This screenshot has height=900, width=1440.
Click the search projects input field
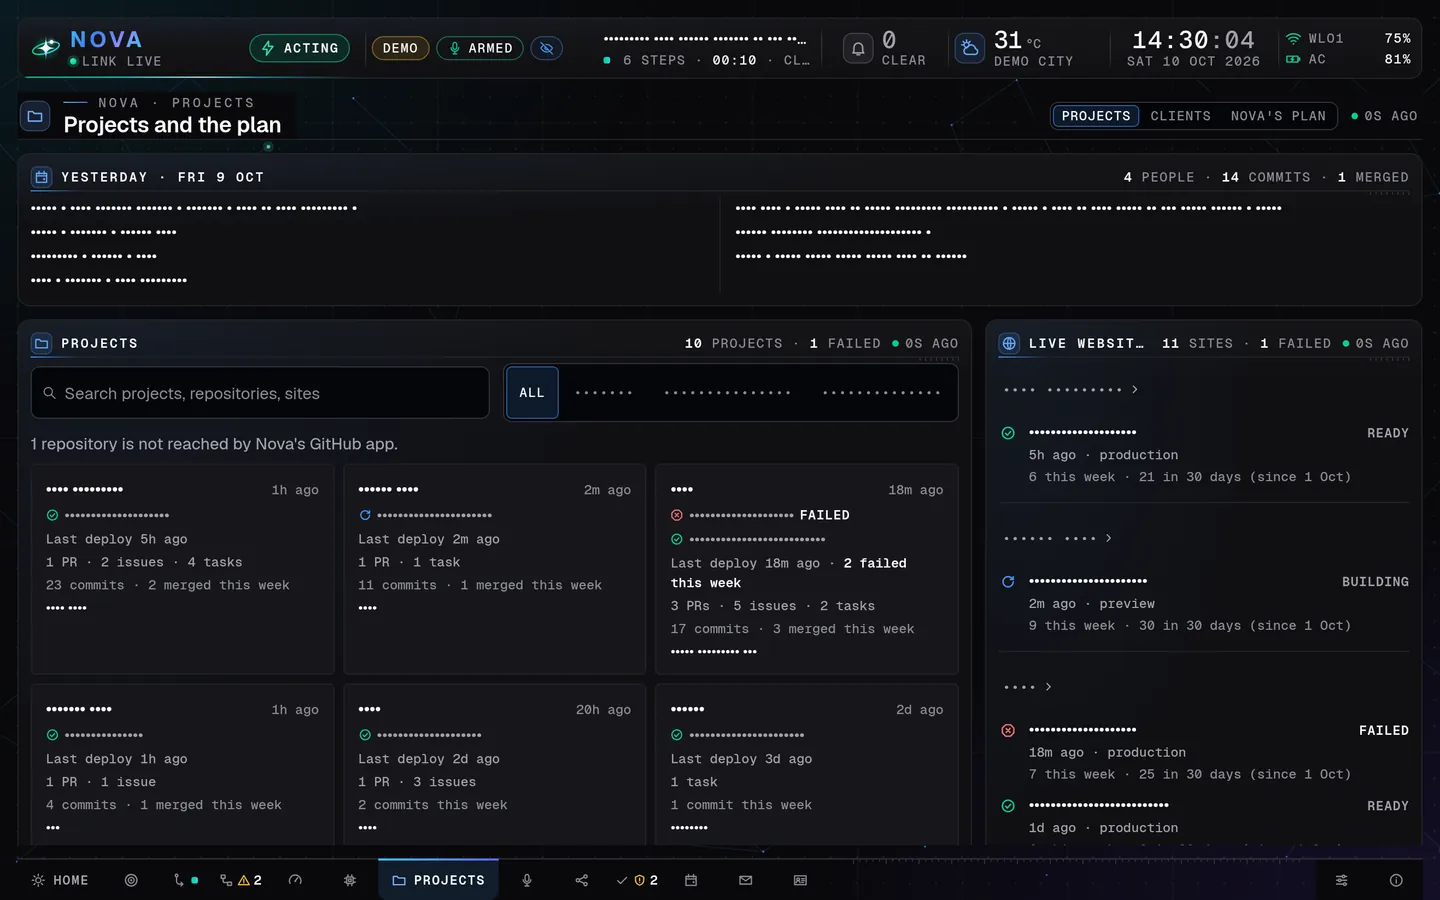click(x=260, y=393)
